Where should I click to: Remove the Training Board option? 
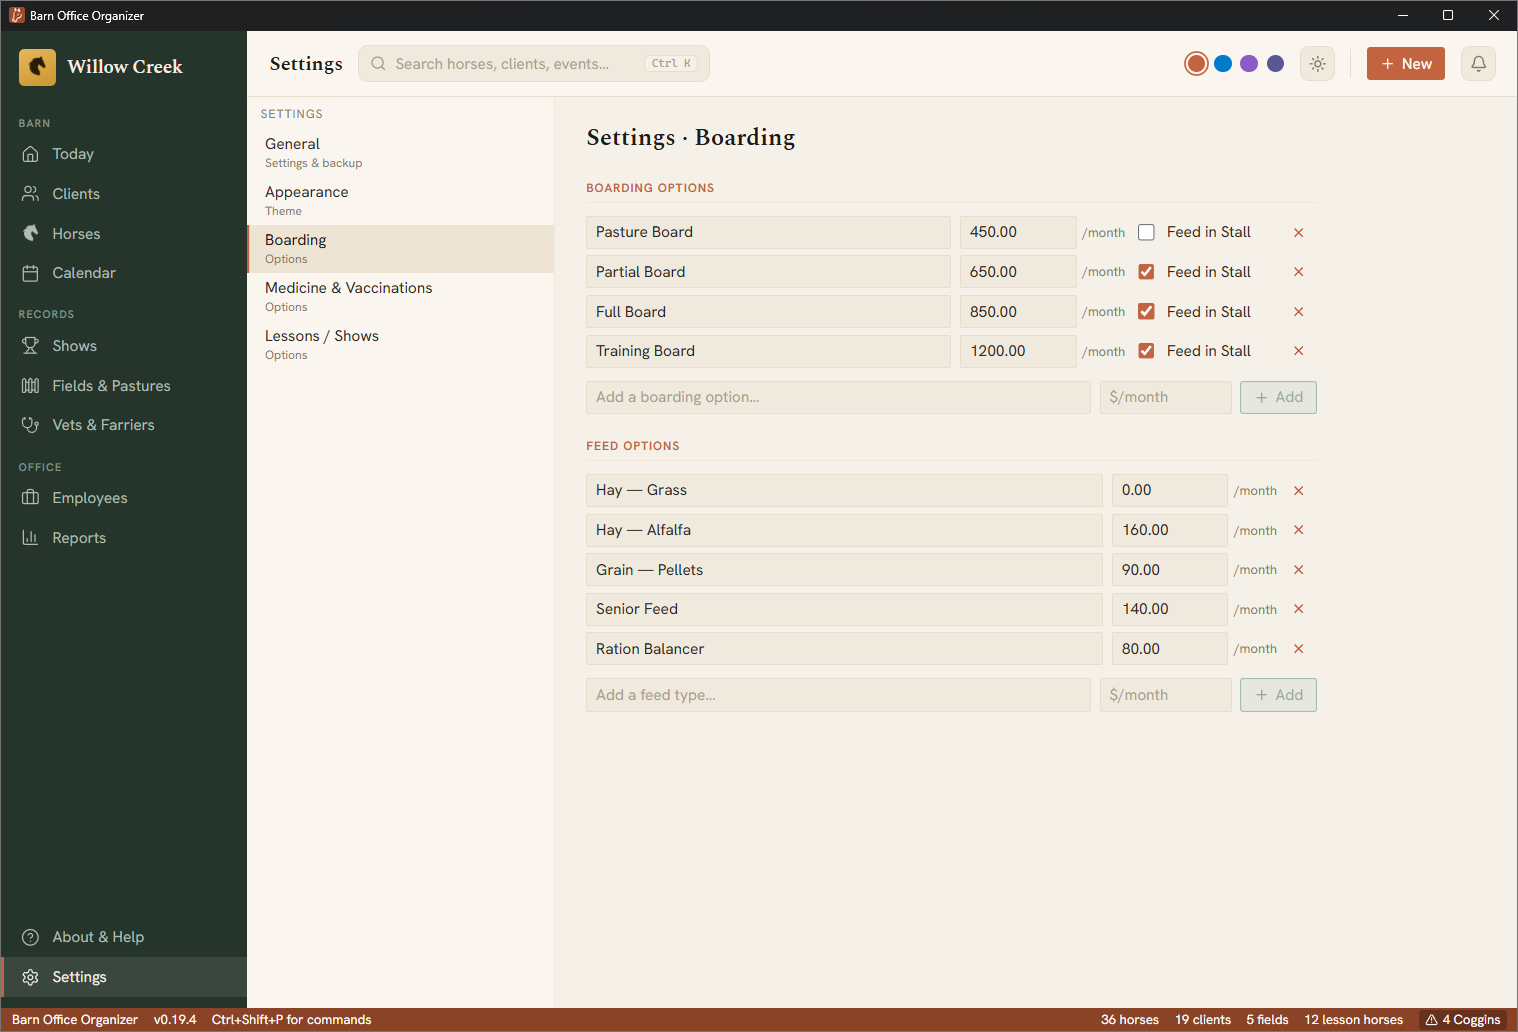[x=1298, y=351]
